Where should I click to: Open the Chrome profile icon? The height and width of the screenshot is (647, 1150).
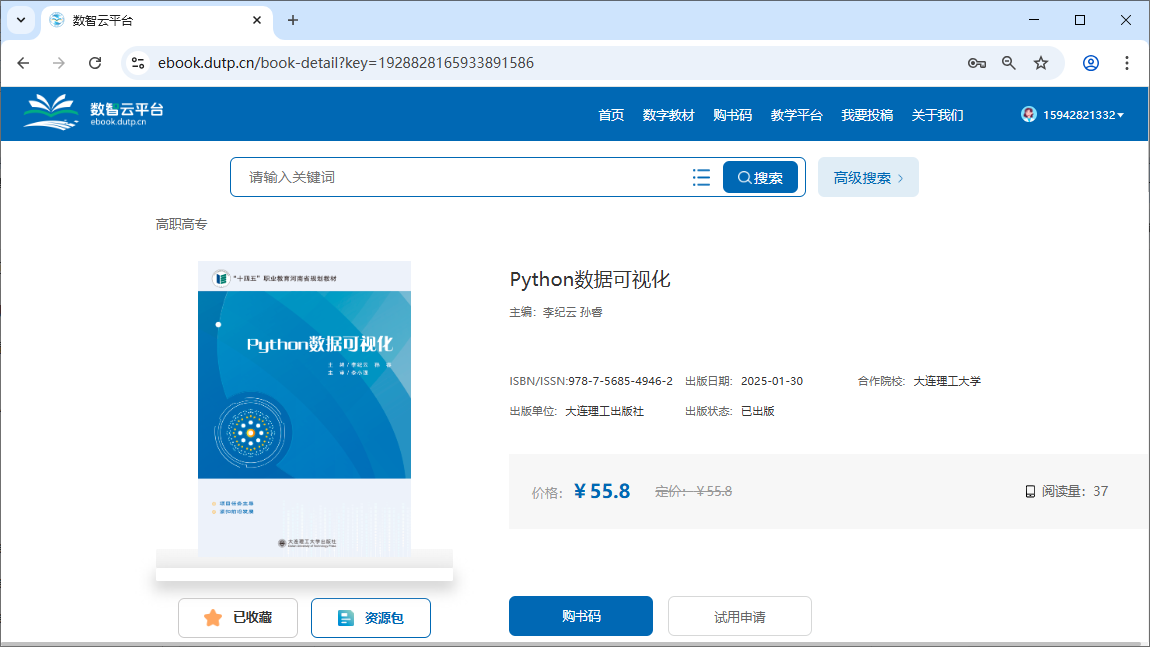click(x=1091, y=63)
